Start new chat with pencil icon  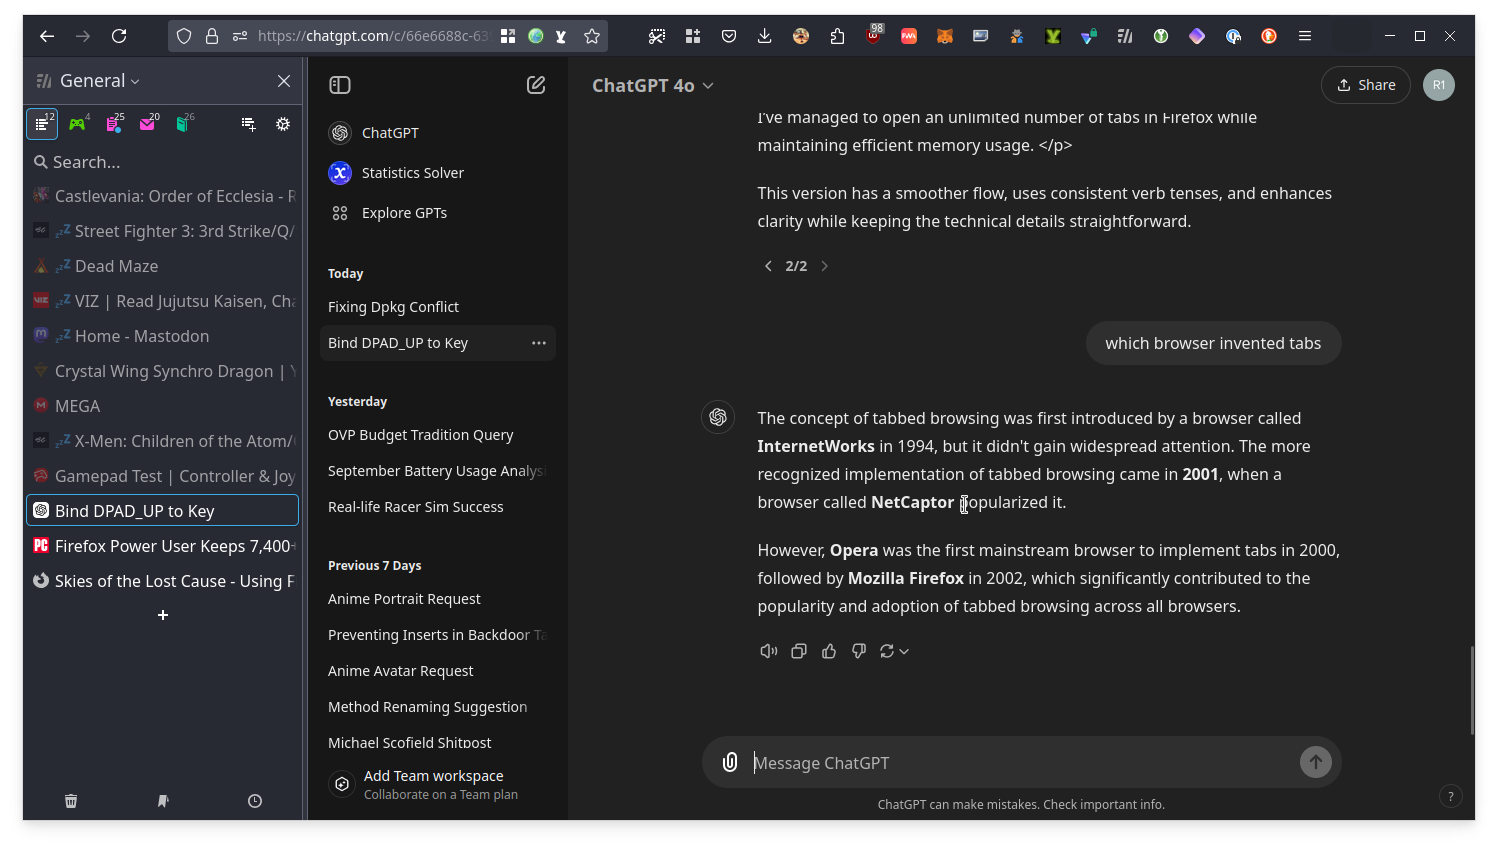536,85
